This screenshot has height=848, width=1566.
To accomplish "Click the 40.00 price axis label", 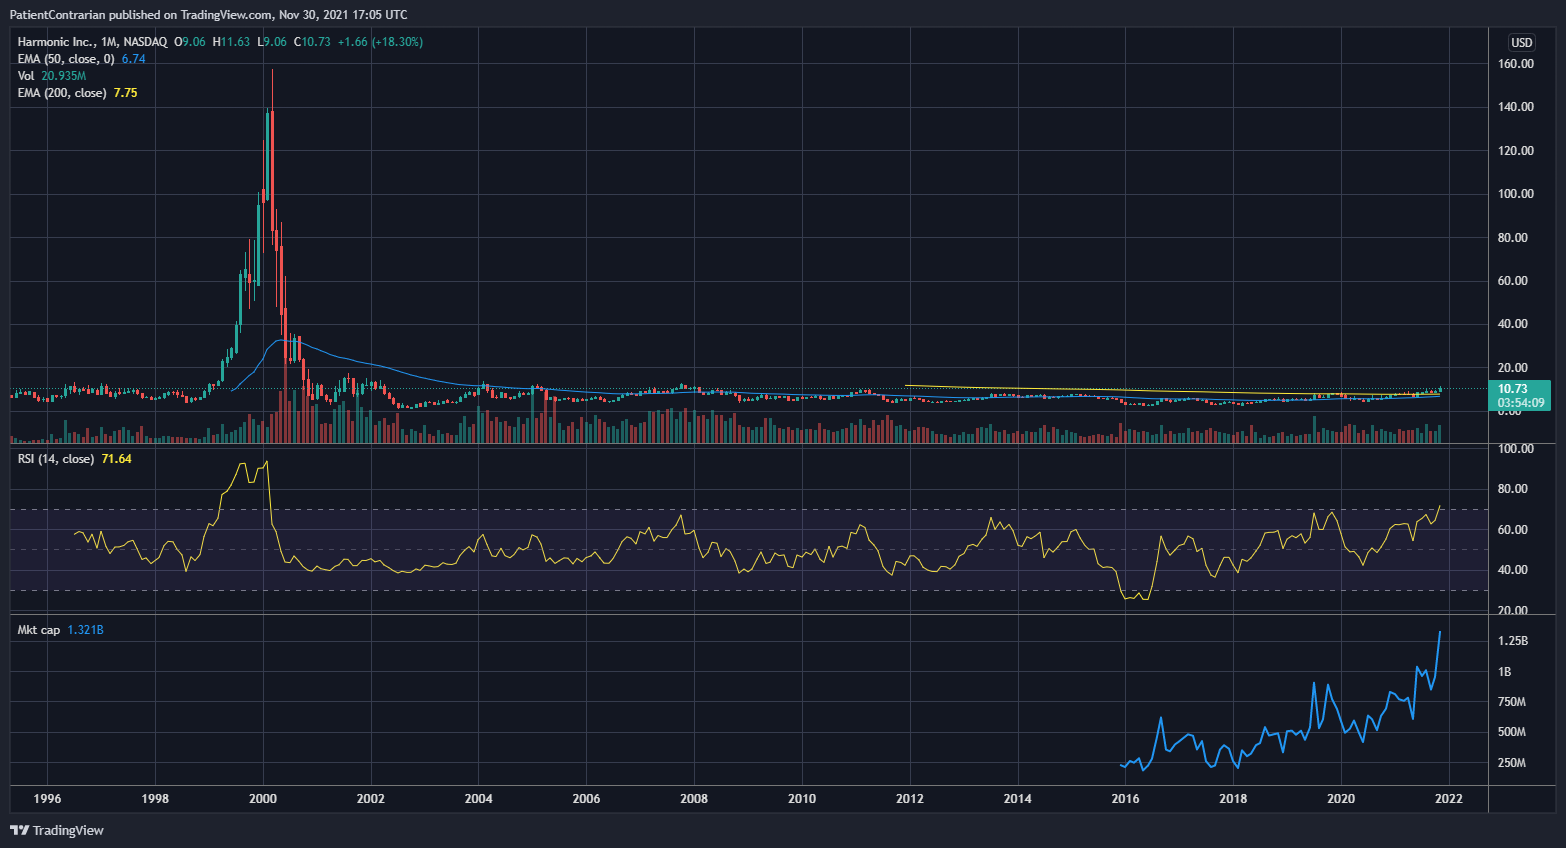I will pos(1513,324).
